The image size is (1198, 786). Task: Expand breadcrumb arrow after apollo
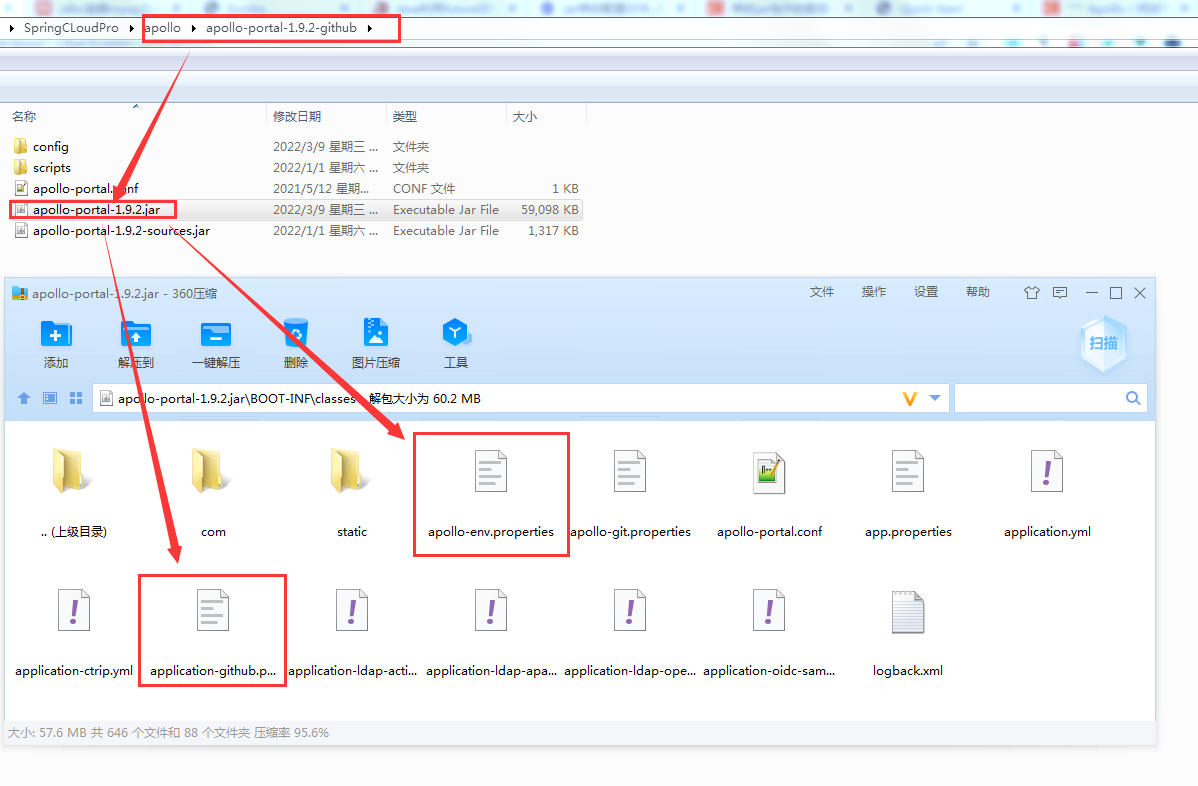pos(193,28)
